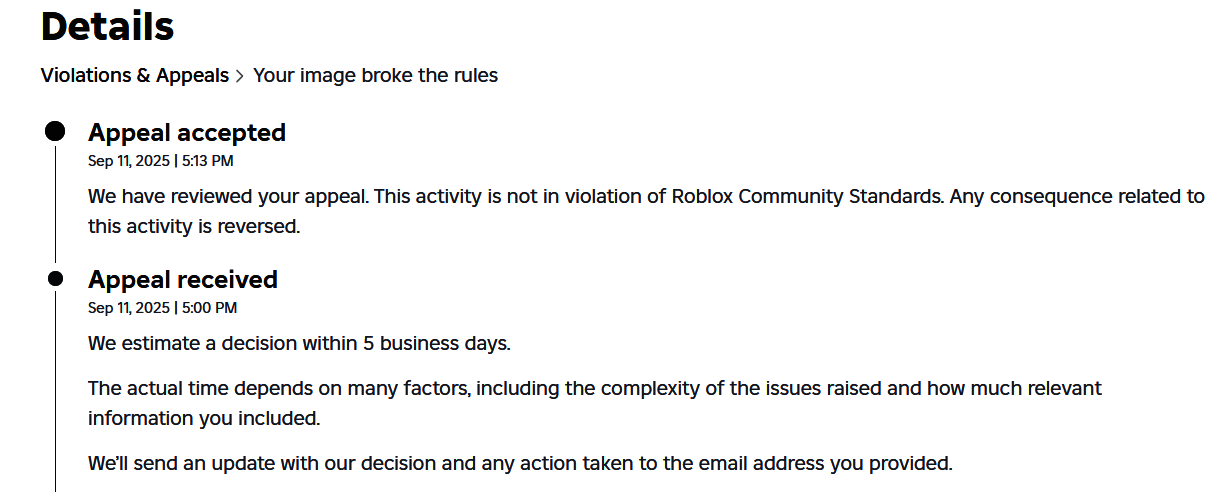Viewport: 1226px width, 492px height.
Task: Select the Appeal accepted timeline dot
Action: 55,132
